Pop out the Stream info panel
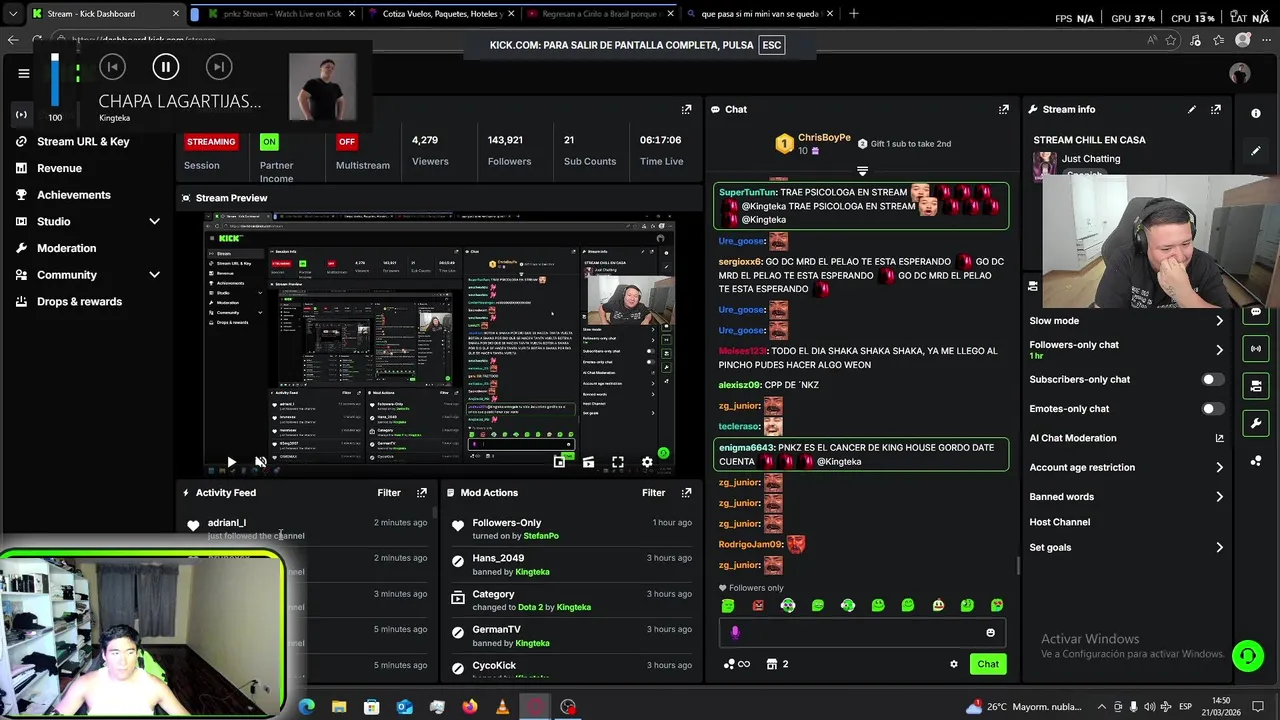Image resolution: width=1280 pixels, height=720 pixels. 1216,109
